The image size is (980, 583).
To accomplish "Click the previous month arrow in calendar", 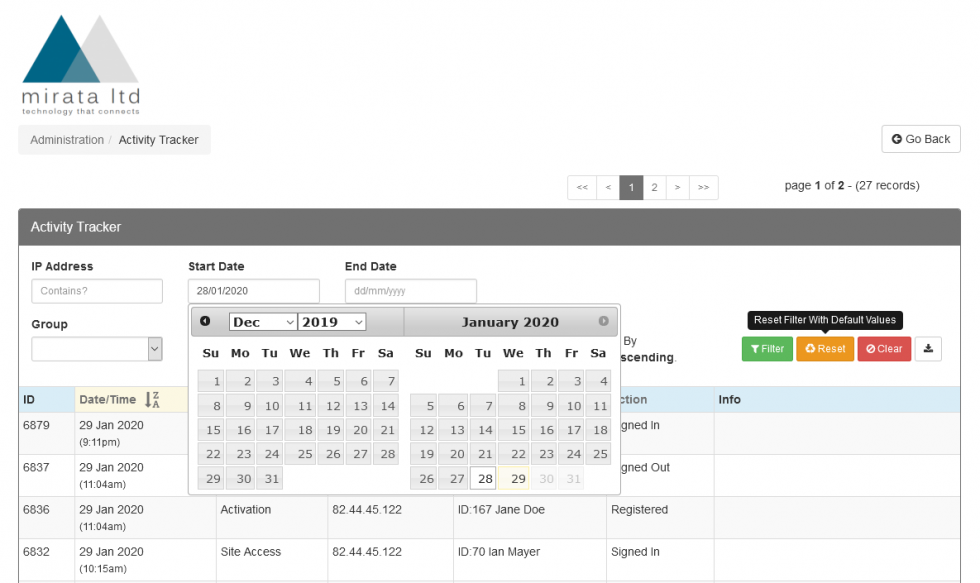I will pyautogui.click(x=205, y=321).
